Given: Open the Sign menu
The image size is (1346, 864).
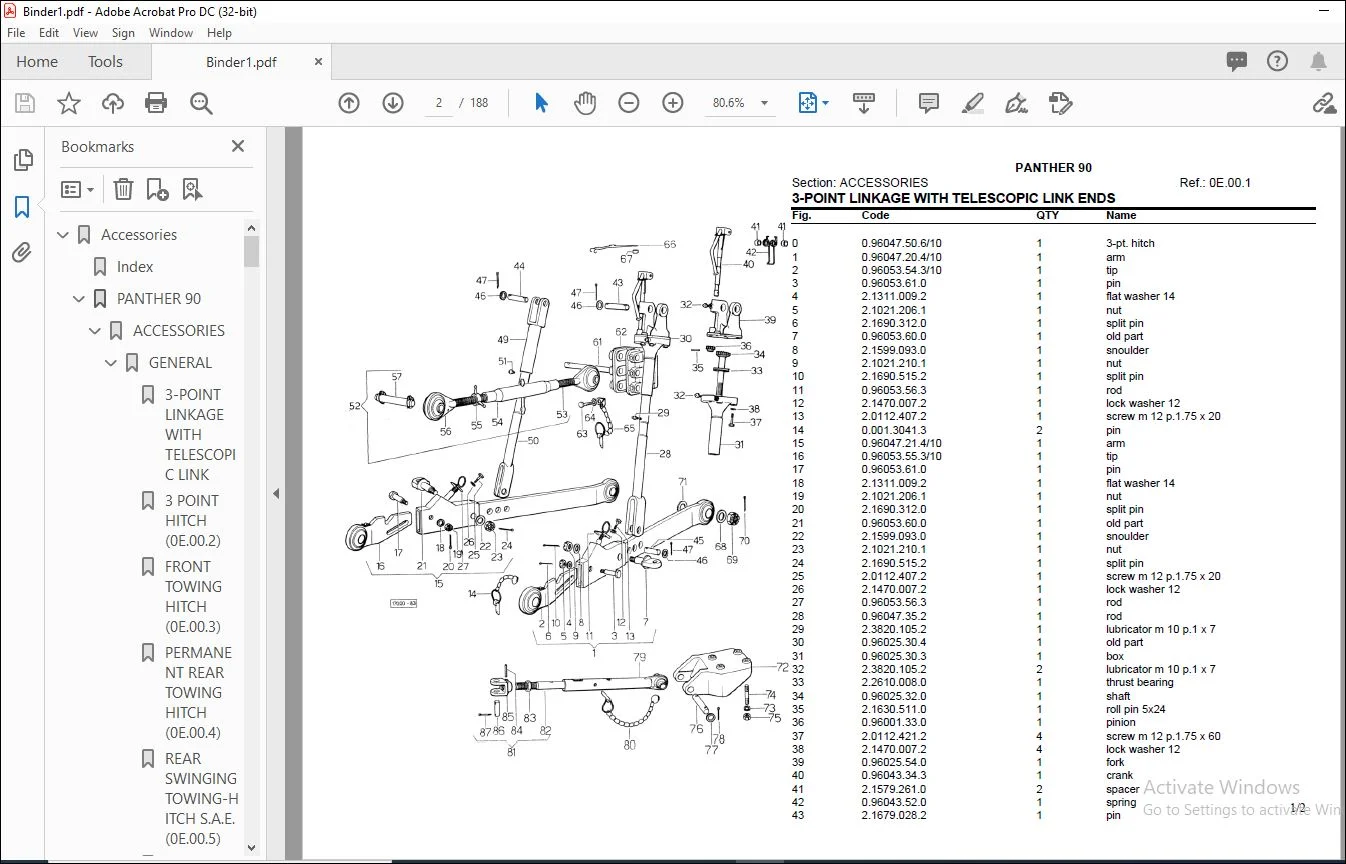Looking at the screenshot, I should [x=123, y=33].
